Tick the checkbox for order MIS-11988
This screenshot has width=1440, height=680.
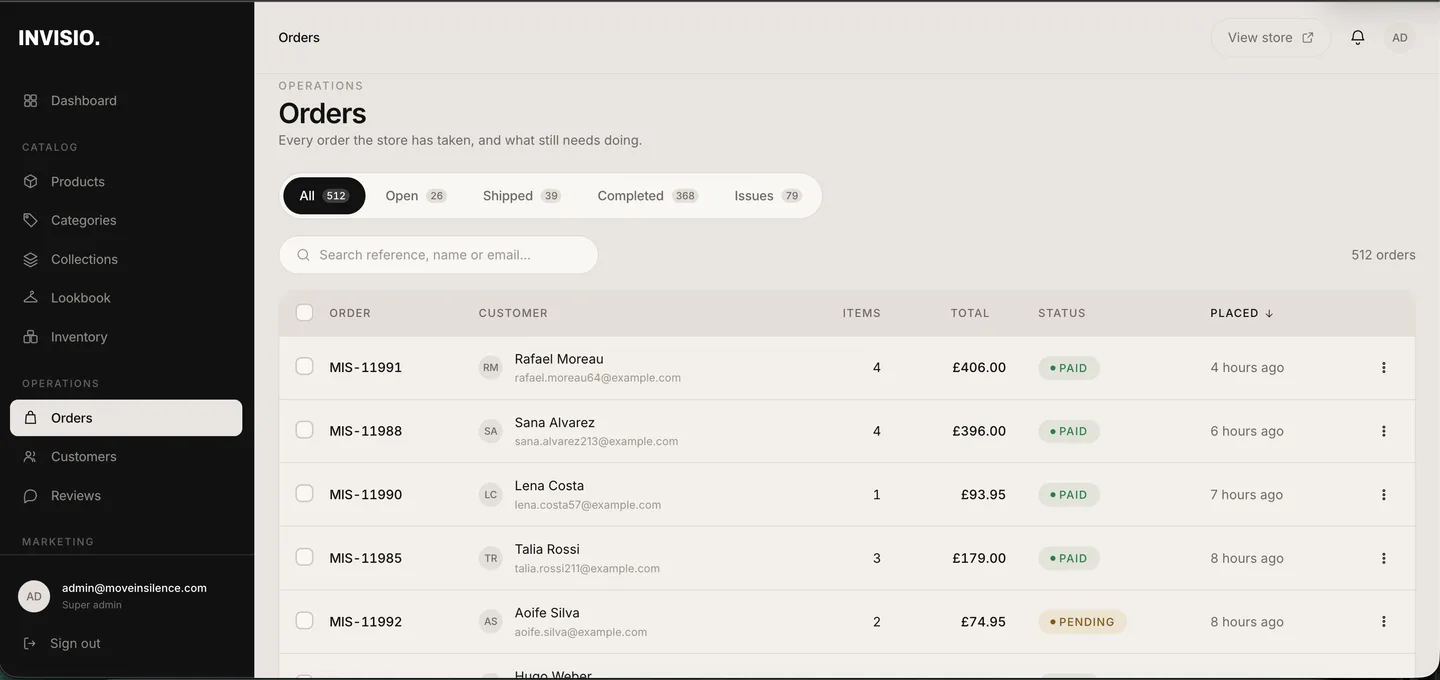pos(304,430)
